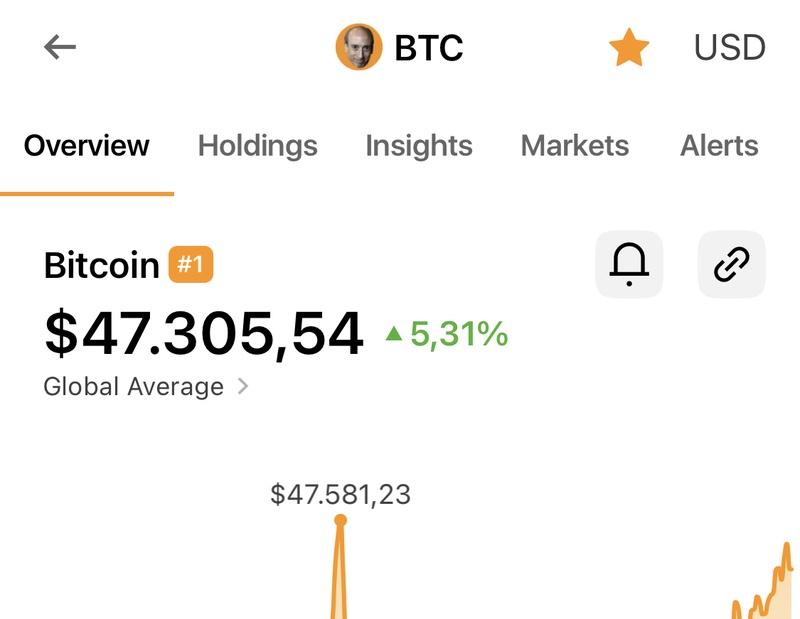
Task: Click the $47.305,54 current price
Action: 203,334
